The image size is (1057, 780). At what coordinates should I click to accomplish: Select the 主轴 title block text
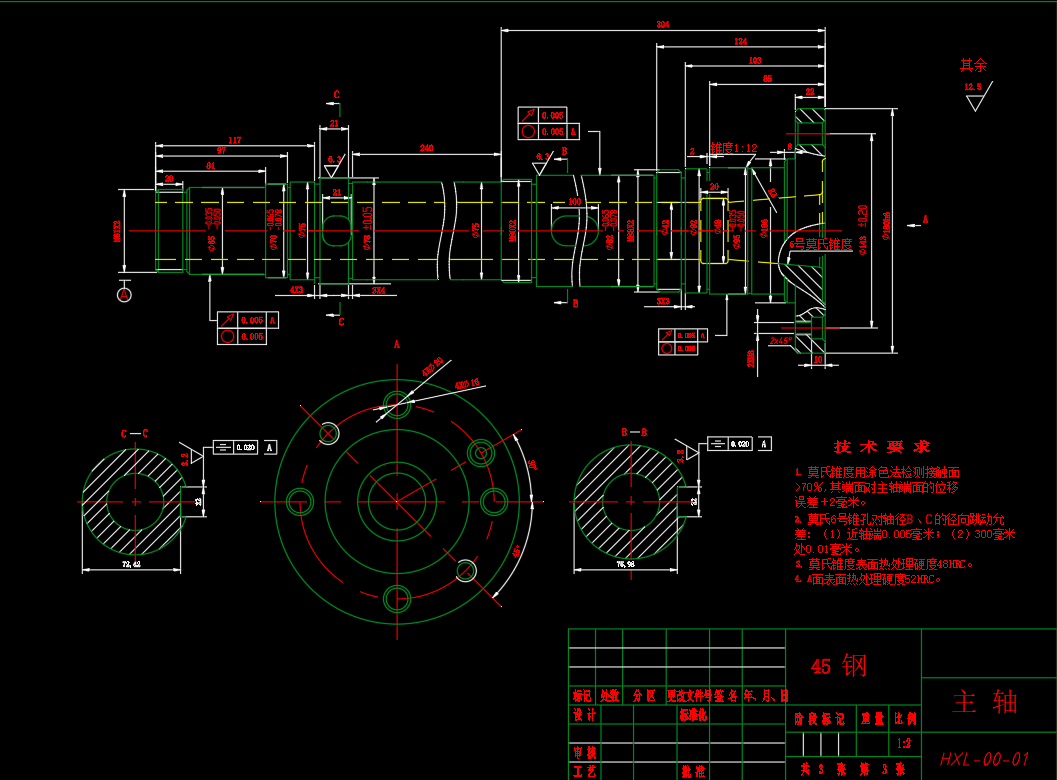tap(985, 702)
